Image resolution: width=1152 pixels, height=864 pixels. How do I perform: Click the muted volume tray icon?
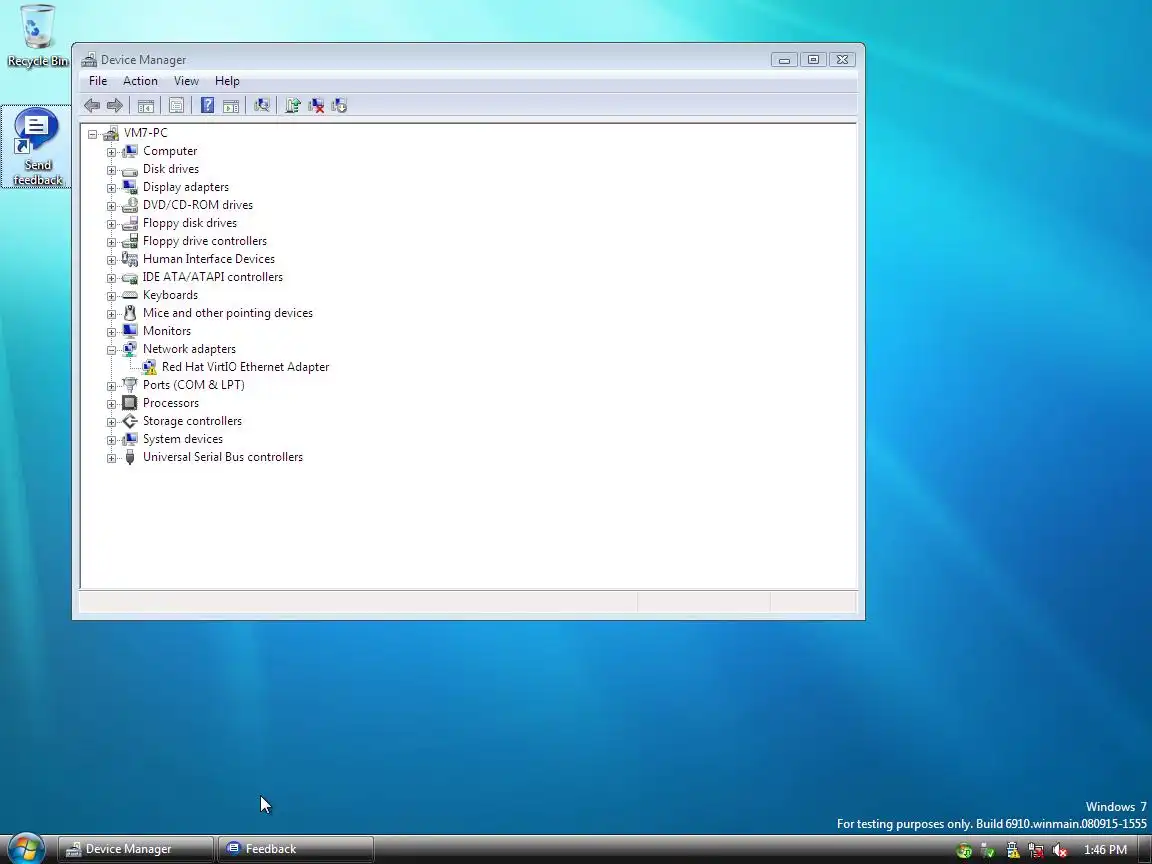click(1059, 851)
